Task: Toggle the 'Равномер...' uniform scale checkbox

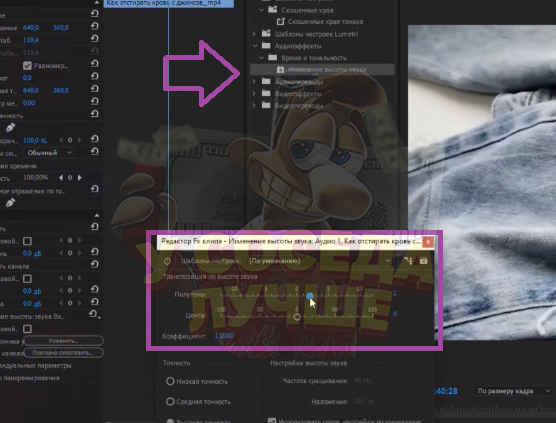Action: pyautogui.click(x=27, y=66)
